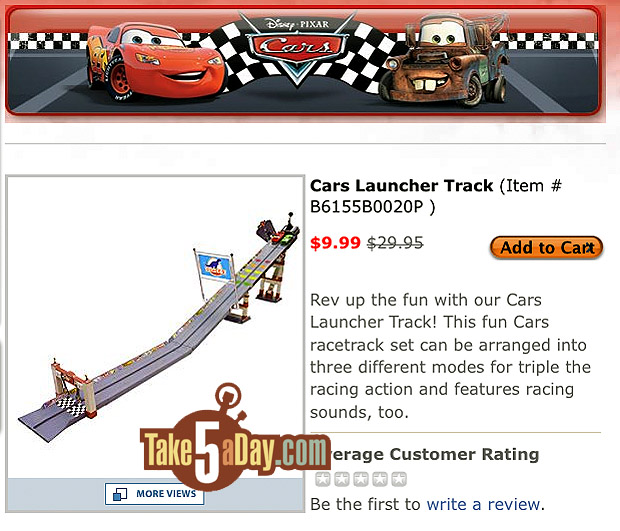Select the first rating star
Image resolution: width=620 pixels, height=531 pixels.
pos(323,479)
